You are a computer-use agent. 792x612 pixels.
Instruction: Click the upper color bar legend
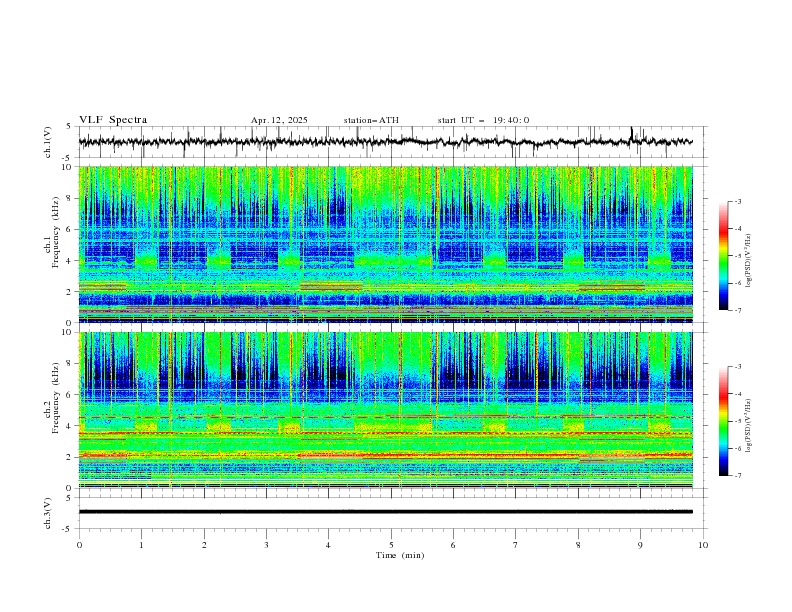(723, 256)
